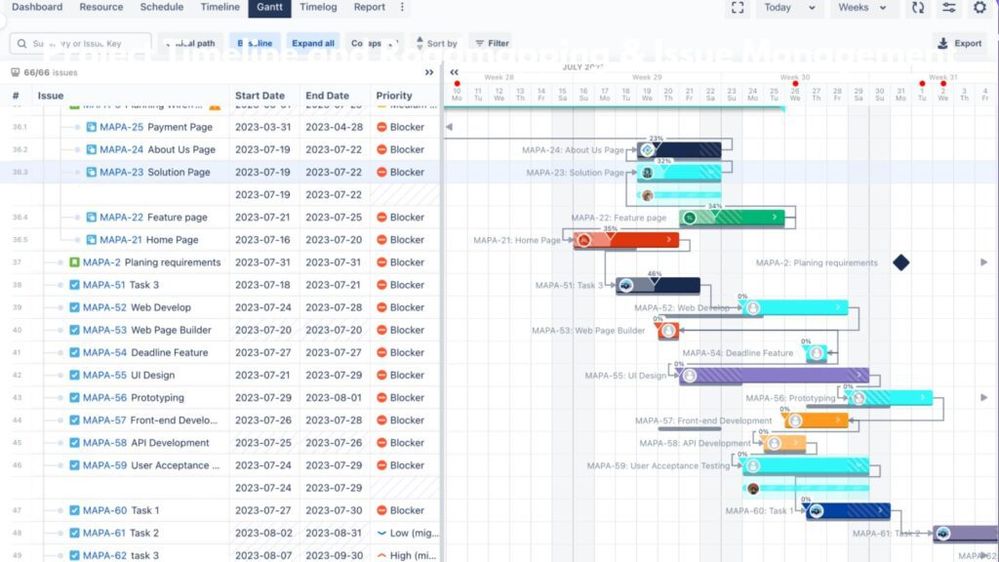Click the MAPA-57 task checkbox icon

(75, 421)
